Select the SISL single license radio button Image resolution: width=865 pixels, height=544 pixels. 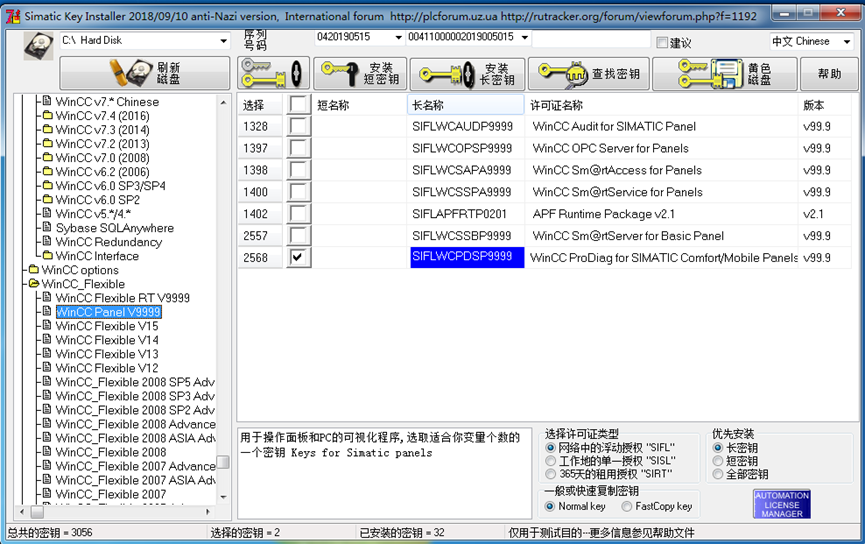click(551, 461)
